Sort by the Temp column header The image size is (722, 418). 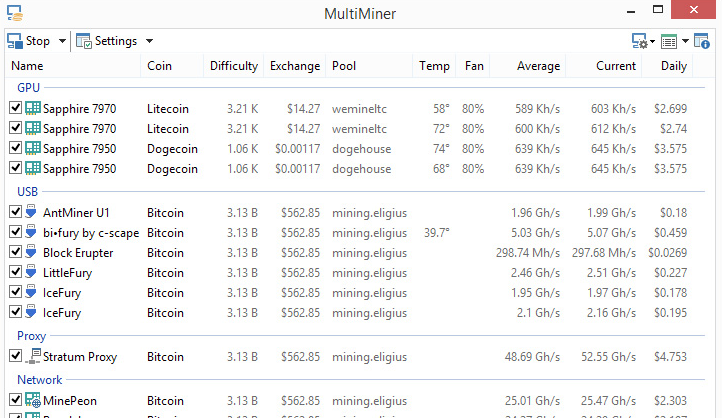(x=434, y=66)
